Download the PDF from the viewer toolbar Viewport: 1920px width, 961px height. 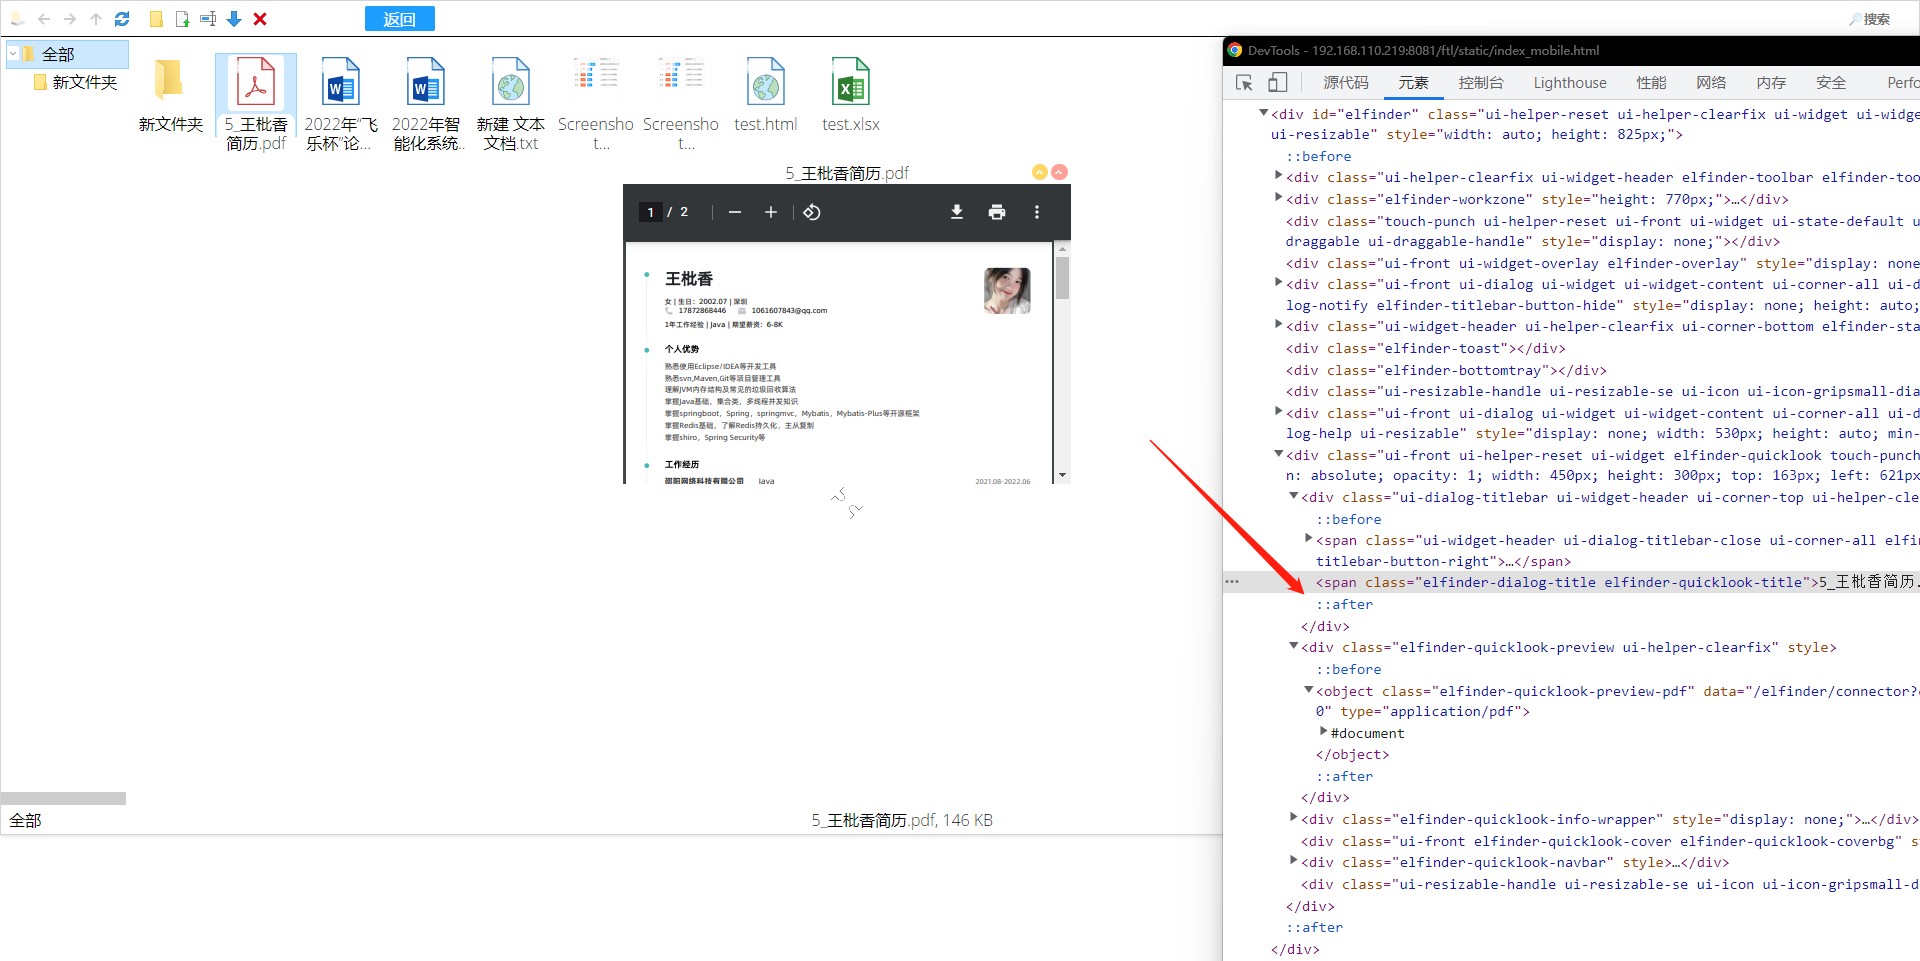[957, 212]
